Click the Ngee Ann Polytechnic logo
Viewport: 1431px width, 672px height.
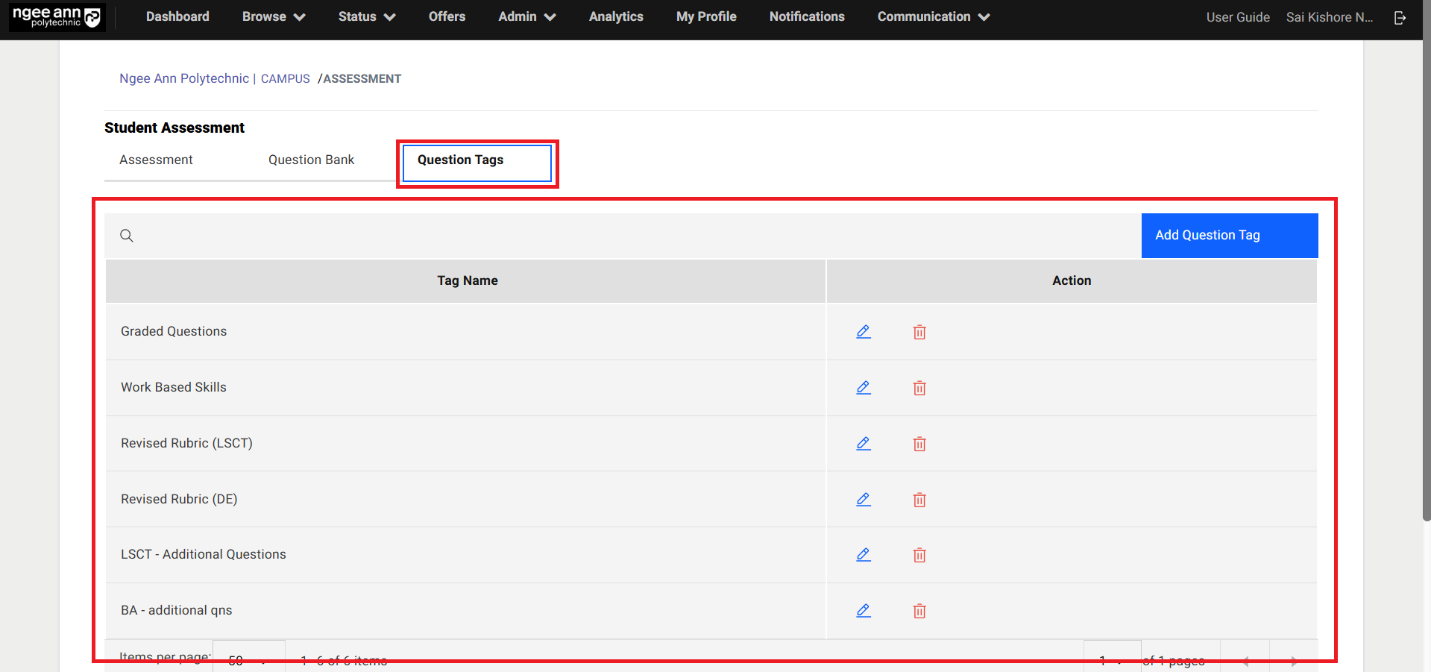[57, 17]
